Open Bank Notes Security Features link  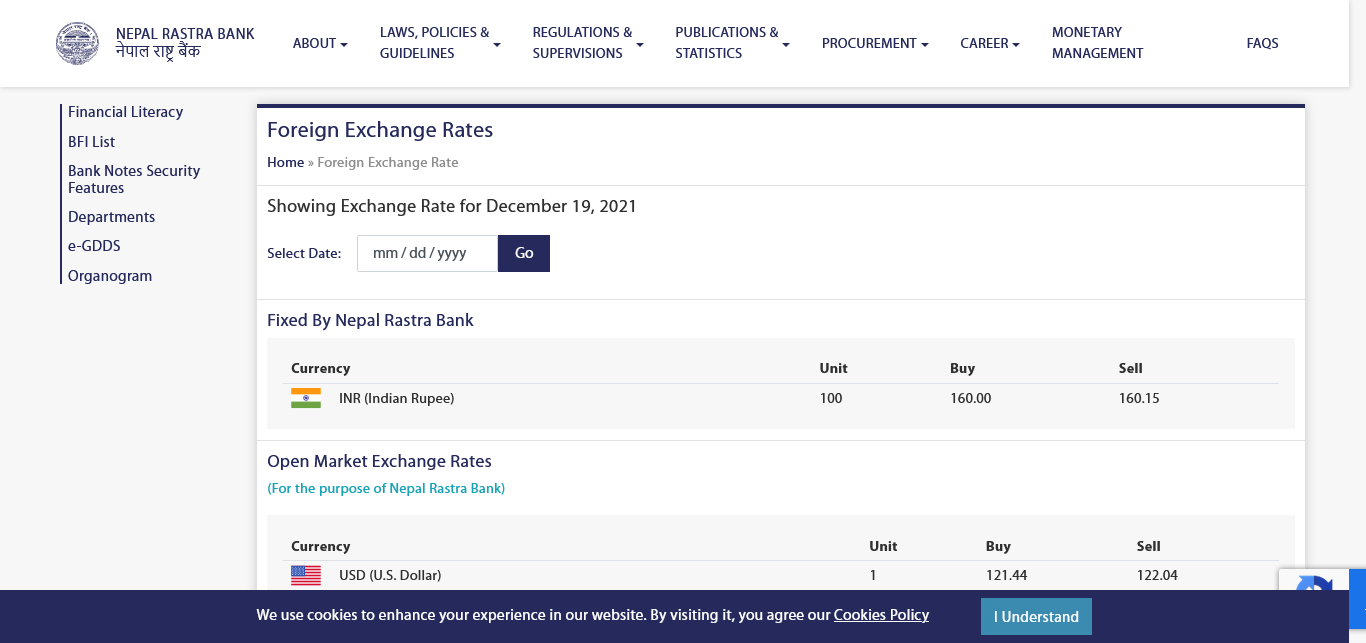134,179
